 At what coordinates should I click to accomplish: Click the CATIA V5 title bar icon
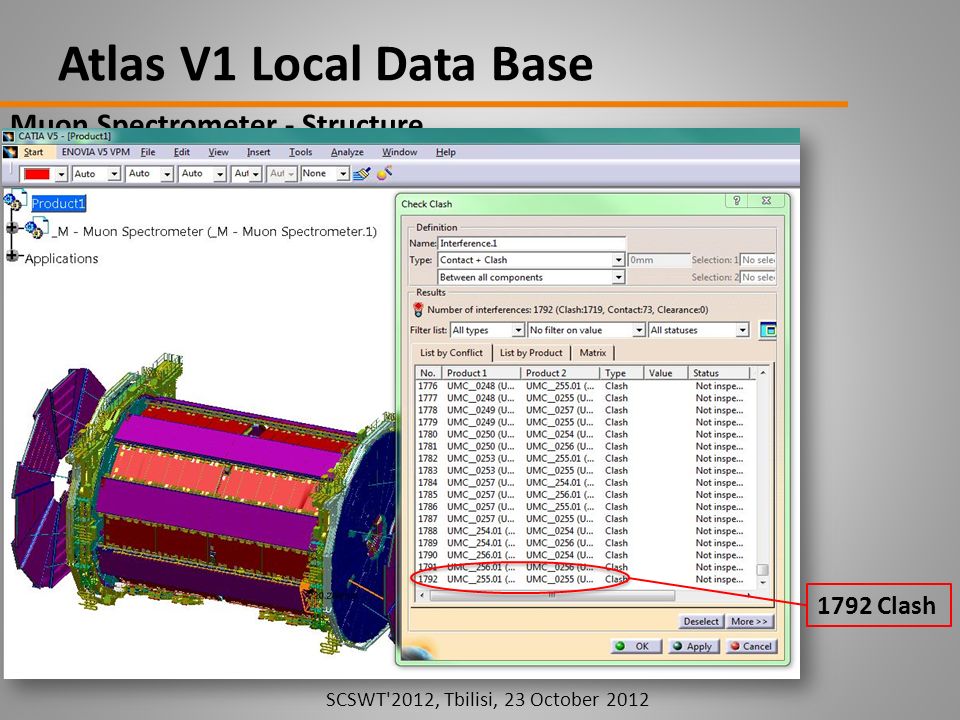(9, 136)
